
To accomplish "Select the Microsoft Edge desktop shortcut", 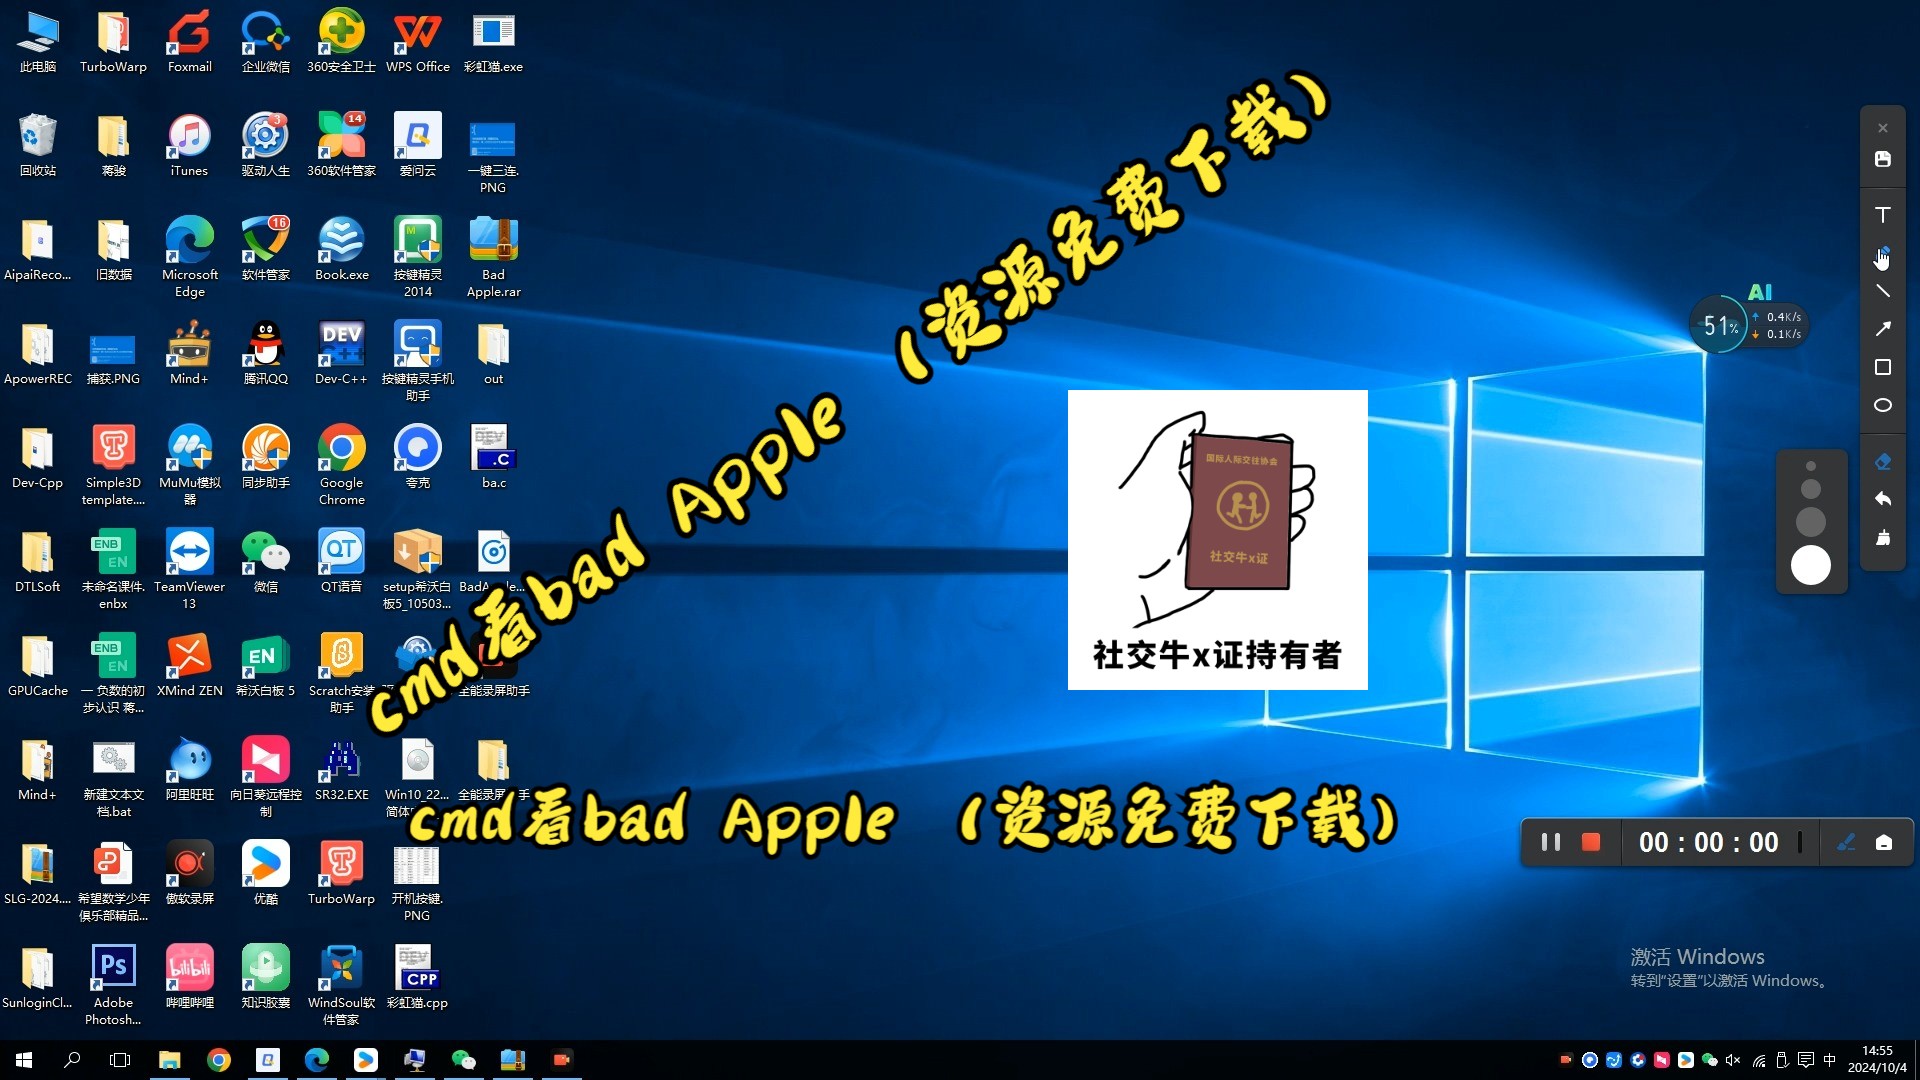I will pos(189,257).
